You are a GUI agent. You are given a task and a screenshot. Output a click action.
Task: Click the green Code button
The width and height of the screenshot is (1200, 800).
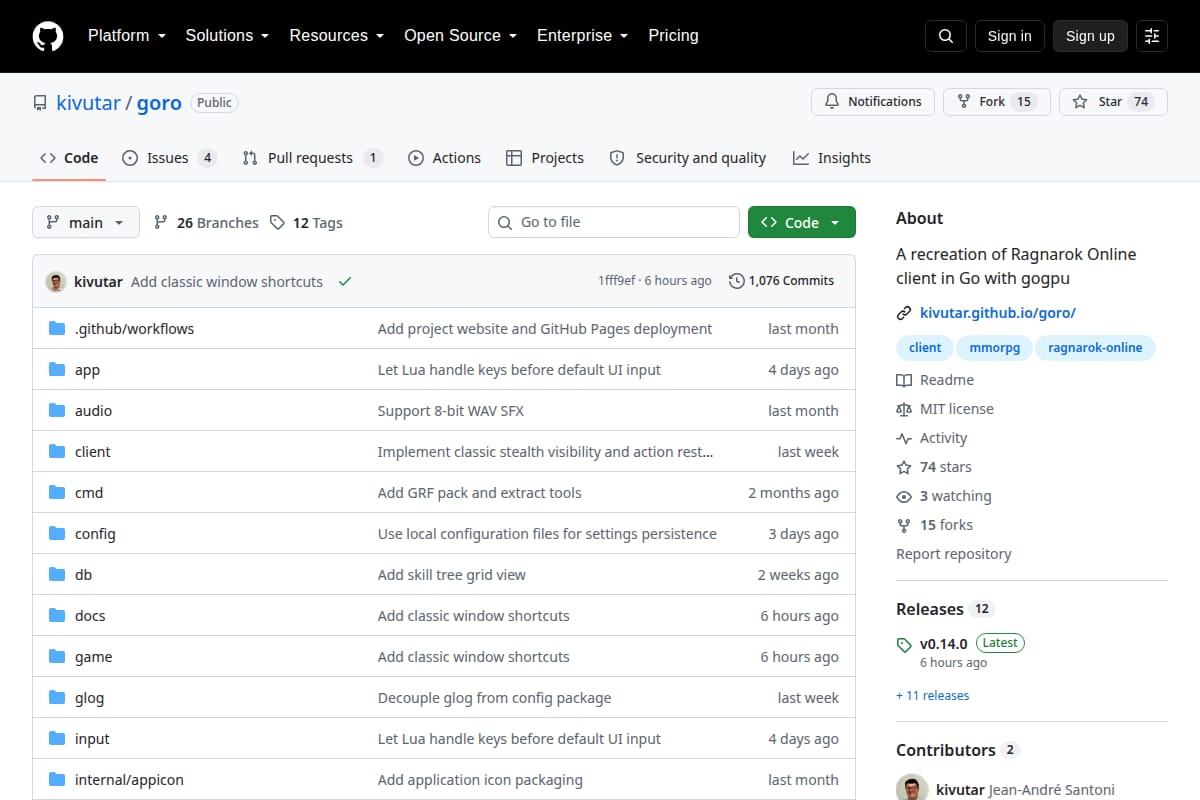802,222
